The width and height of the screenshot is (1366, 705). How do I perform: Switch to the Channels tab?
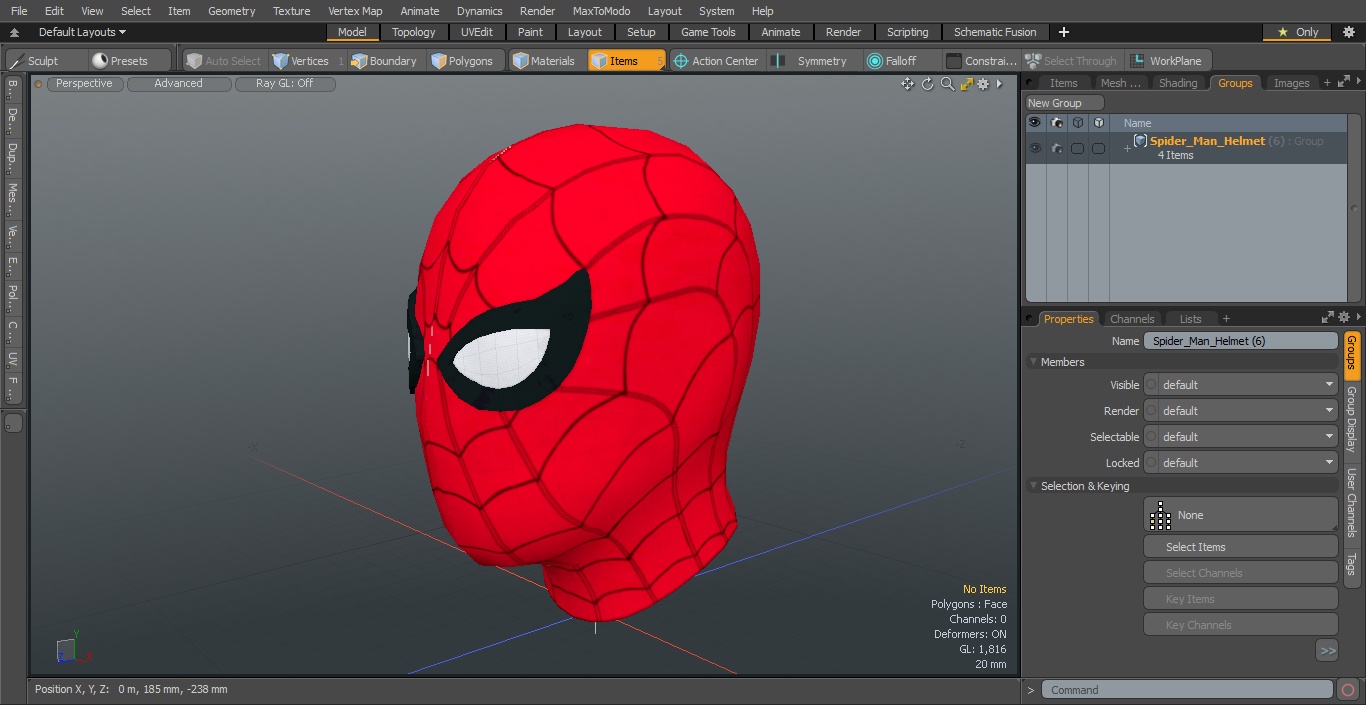[1132, 319]
